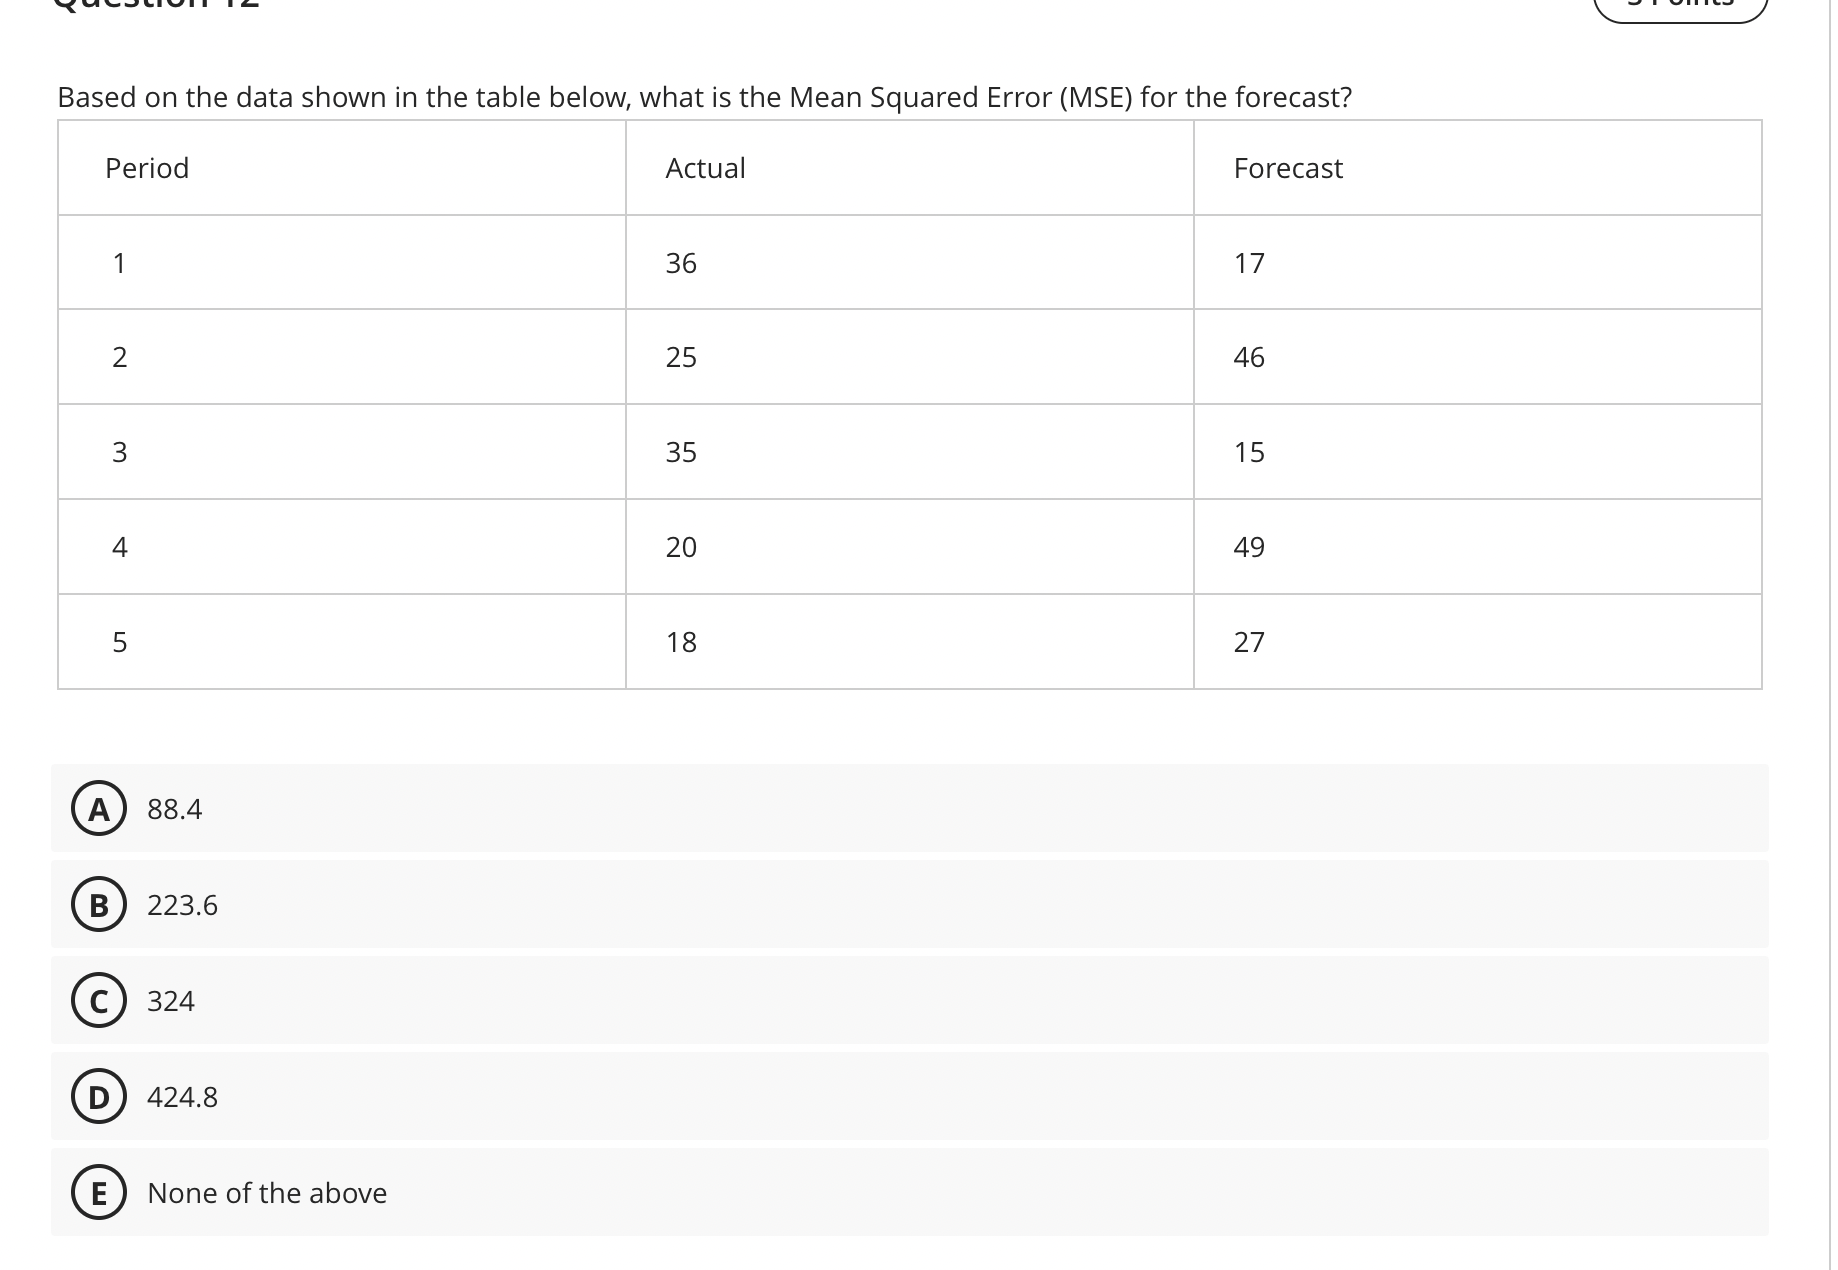Select the Actual column header

pos(705,167)
